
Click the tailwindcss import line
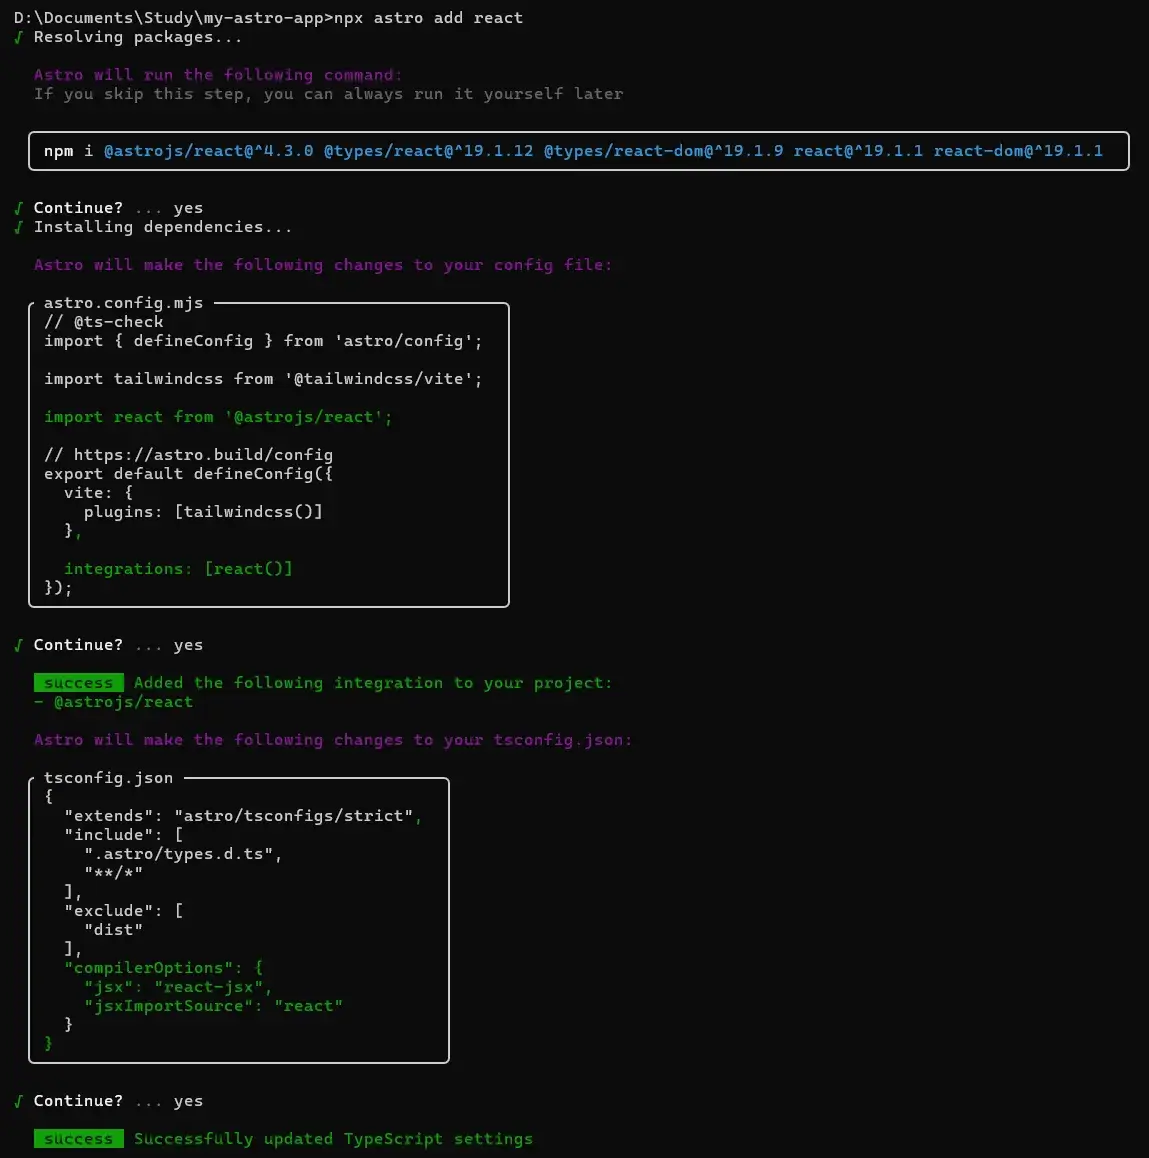[x=263, y=379]
